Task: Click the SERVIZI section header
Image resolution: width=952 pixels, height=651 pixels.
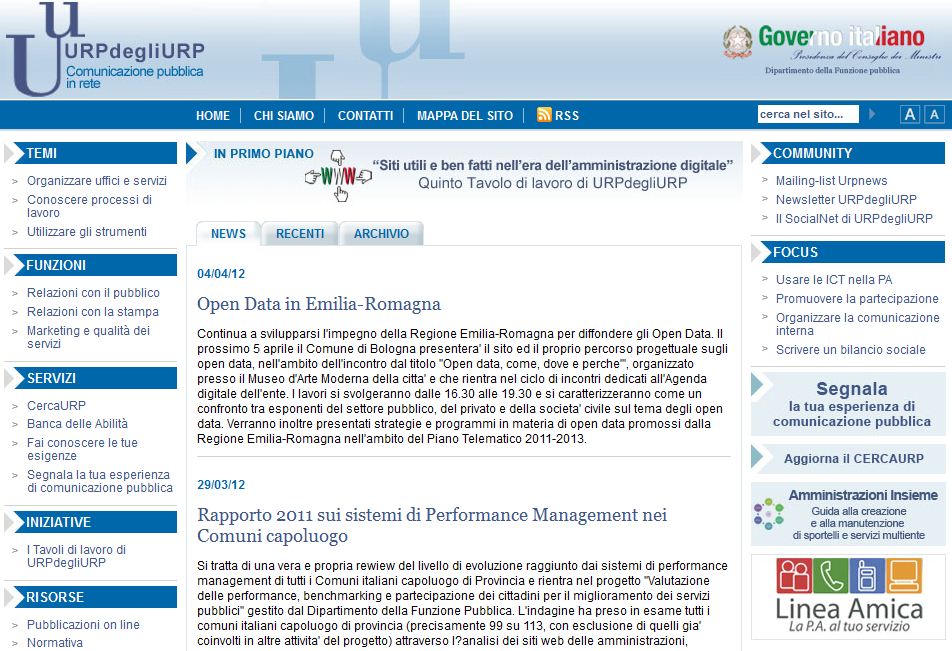Action: (90, 378)
